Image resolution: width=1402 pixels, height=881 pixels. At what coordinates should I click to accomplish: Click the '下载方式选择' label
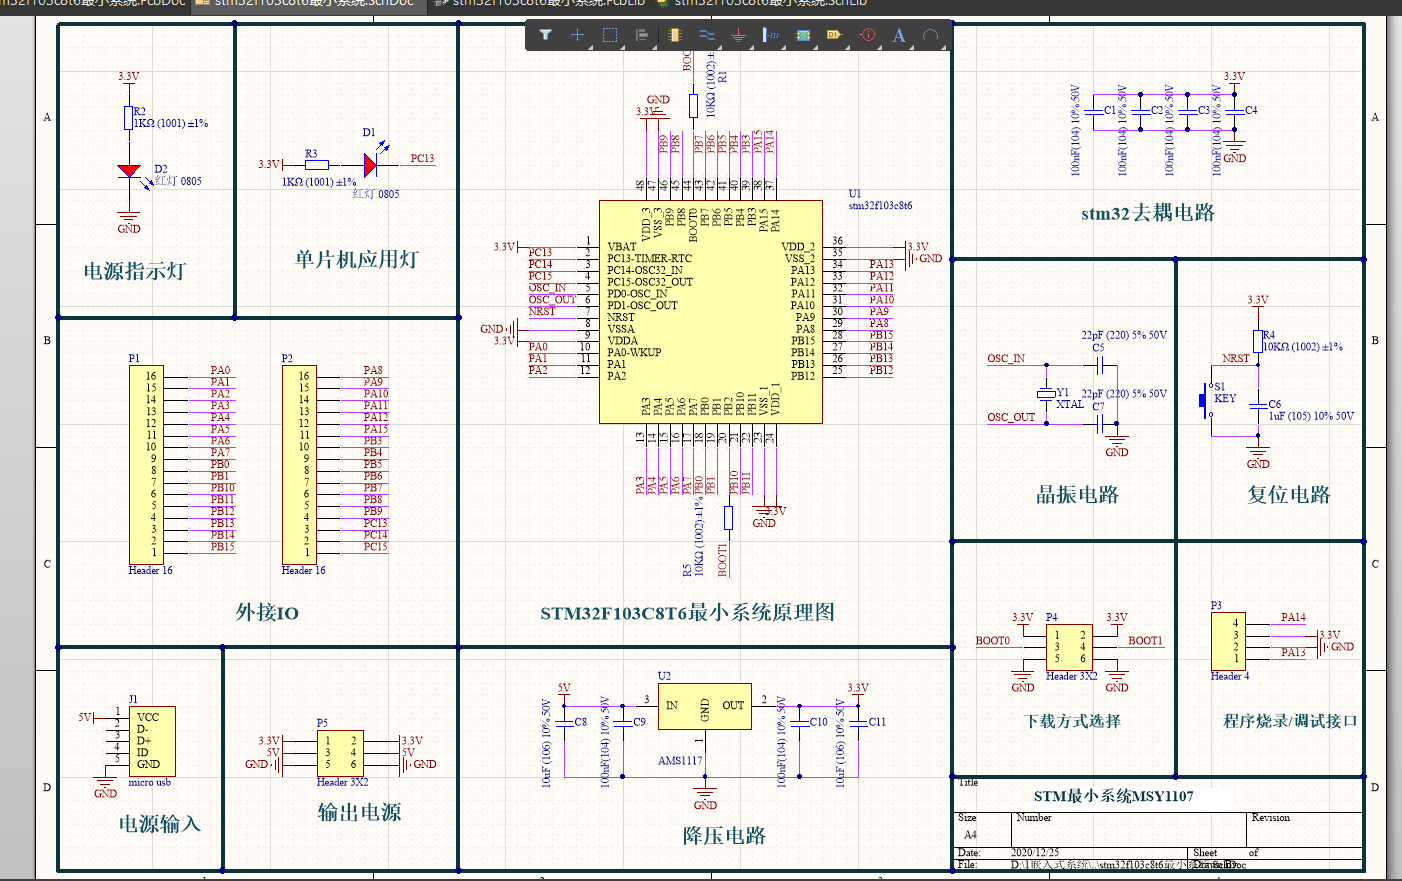[1073, 721]
